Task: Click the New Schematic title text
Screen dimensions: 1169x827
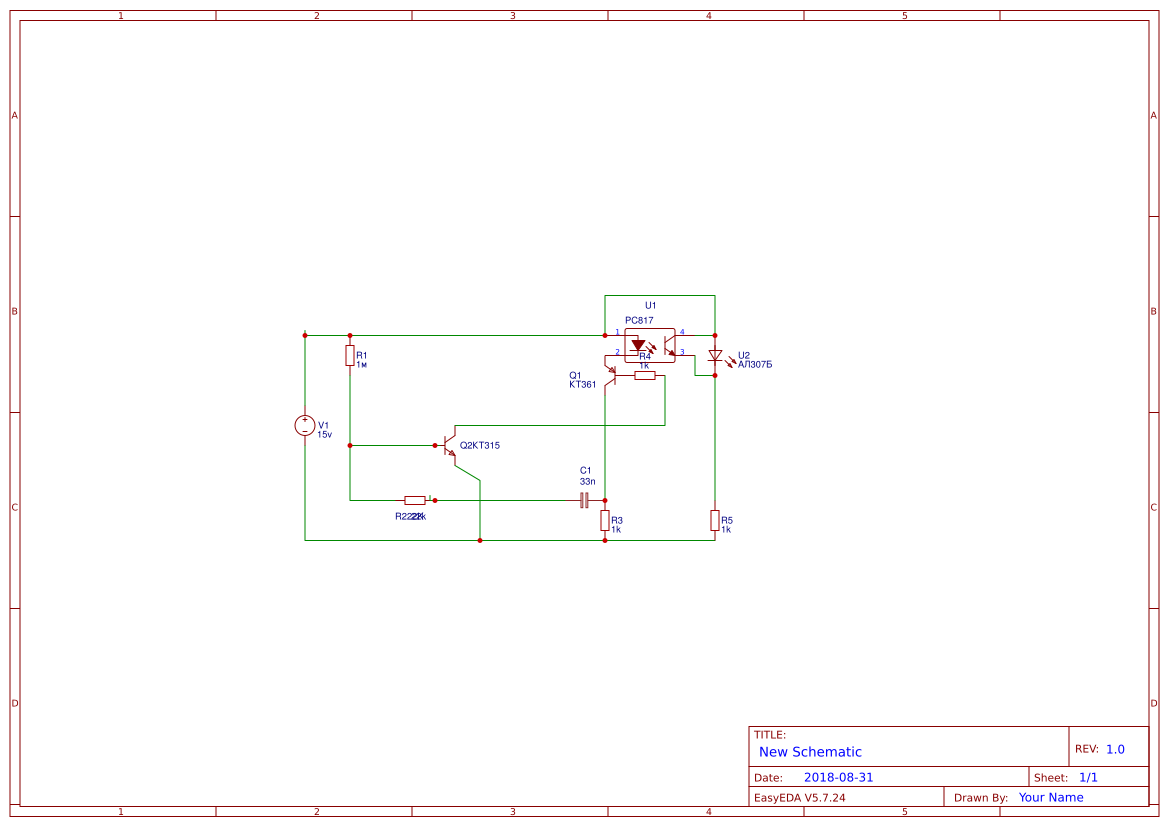Action: pos(810,751)
